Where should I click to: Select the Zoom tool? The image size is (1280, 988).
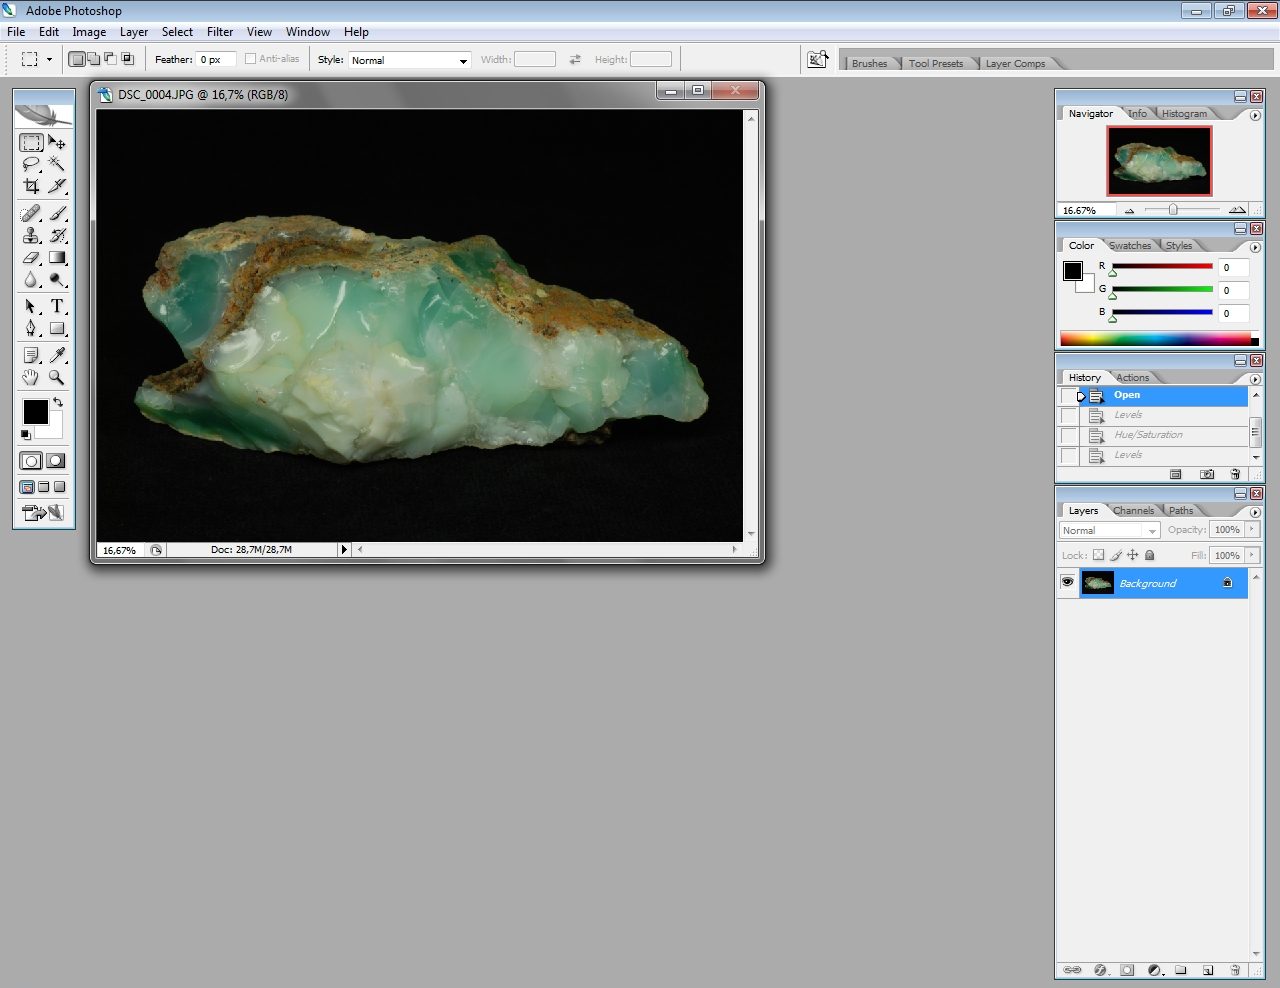coord(57,377)
